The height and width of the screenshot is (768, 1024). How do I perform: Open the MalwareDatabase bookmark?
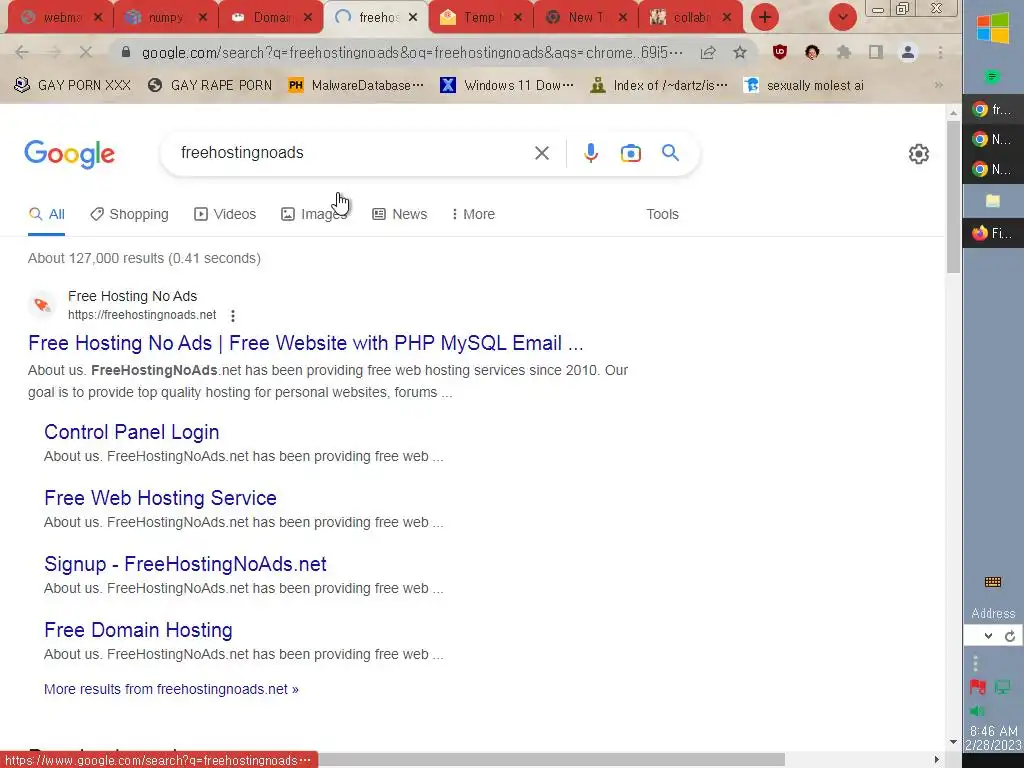pos(356,85)
